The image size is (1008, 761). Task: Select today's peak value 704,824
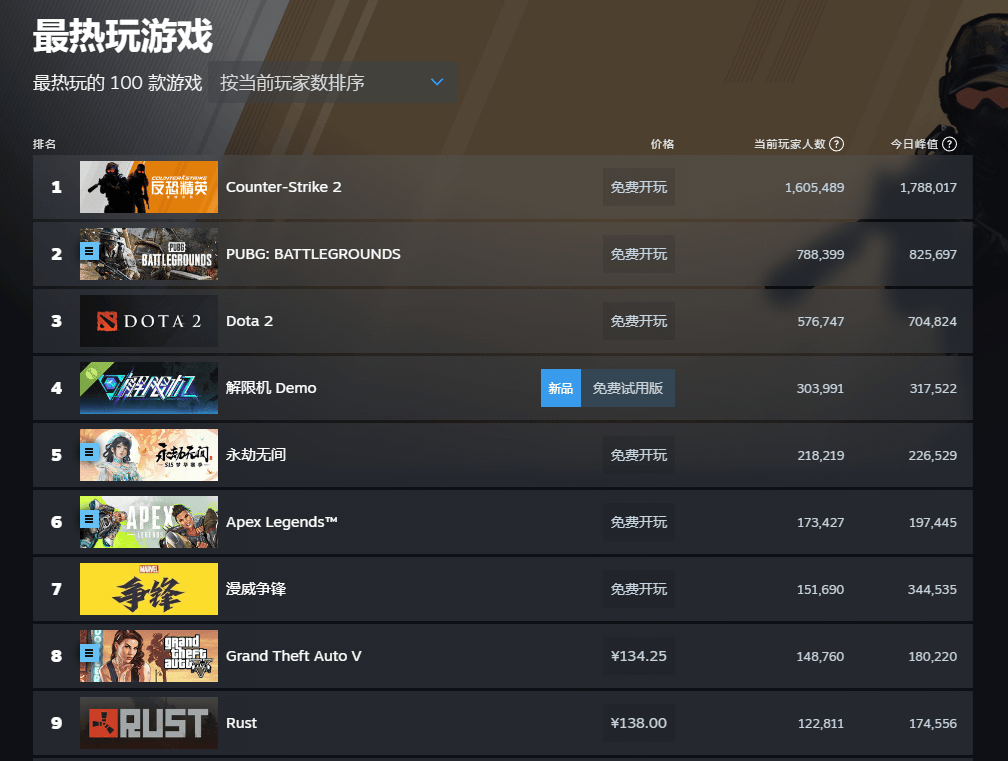pyautogui.click(x=932, y=321)
